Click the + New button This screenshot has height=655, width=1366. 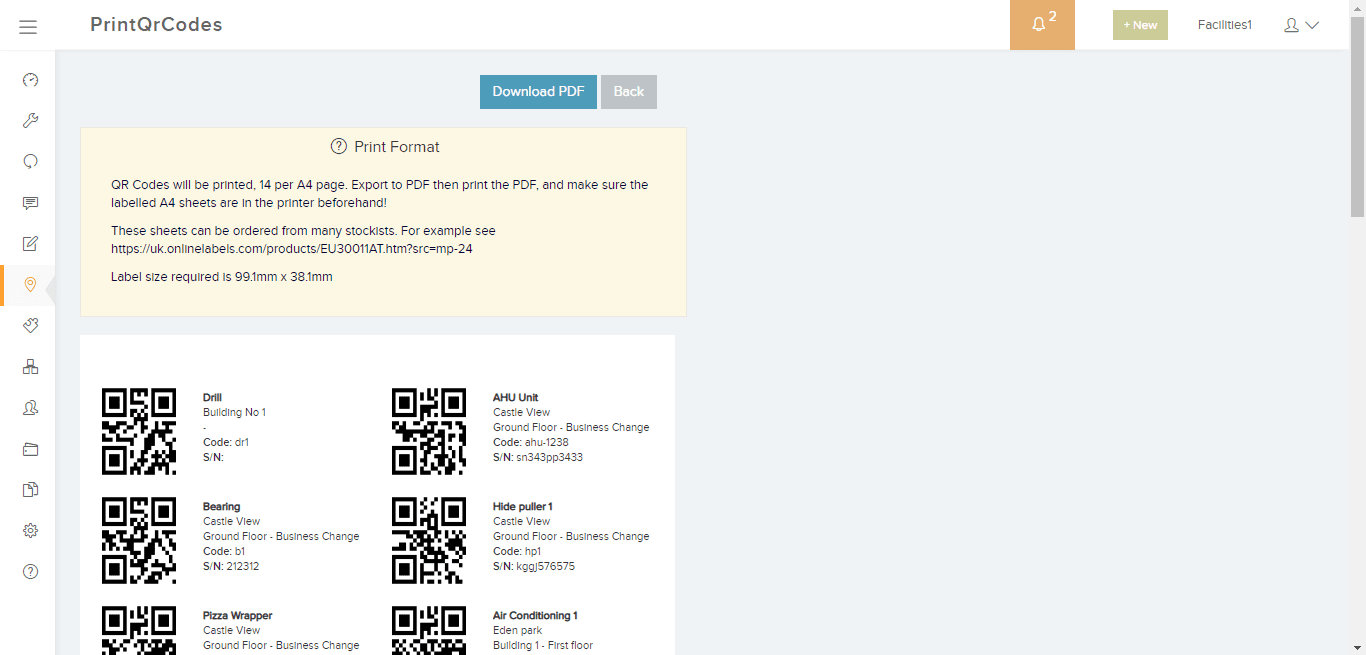point(1140,25)
